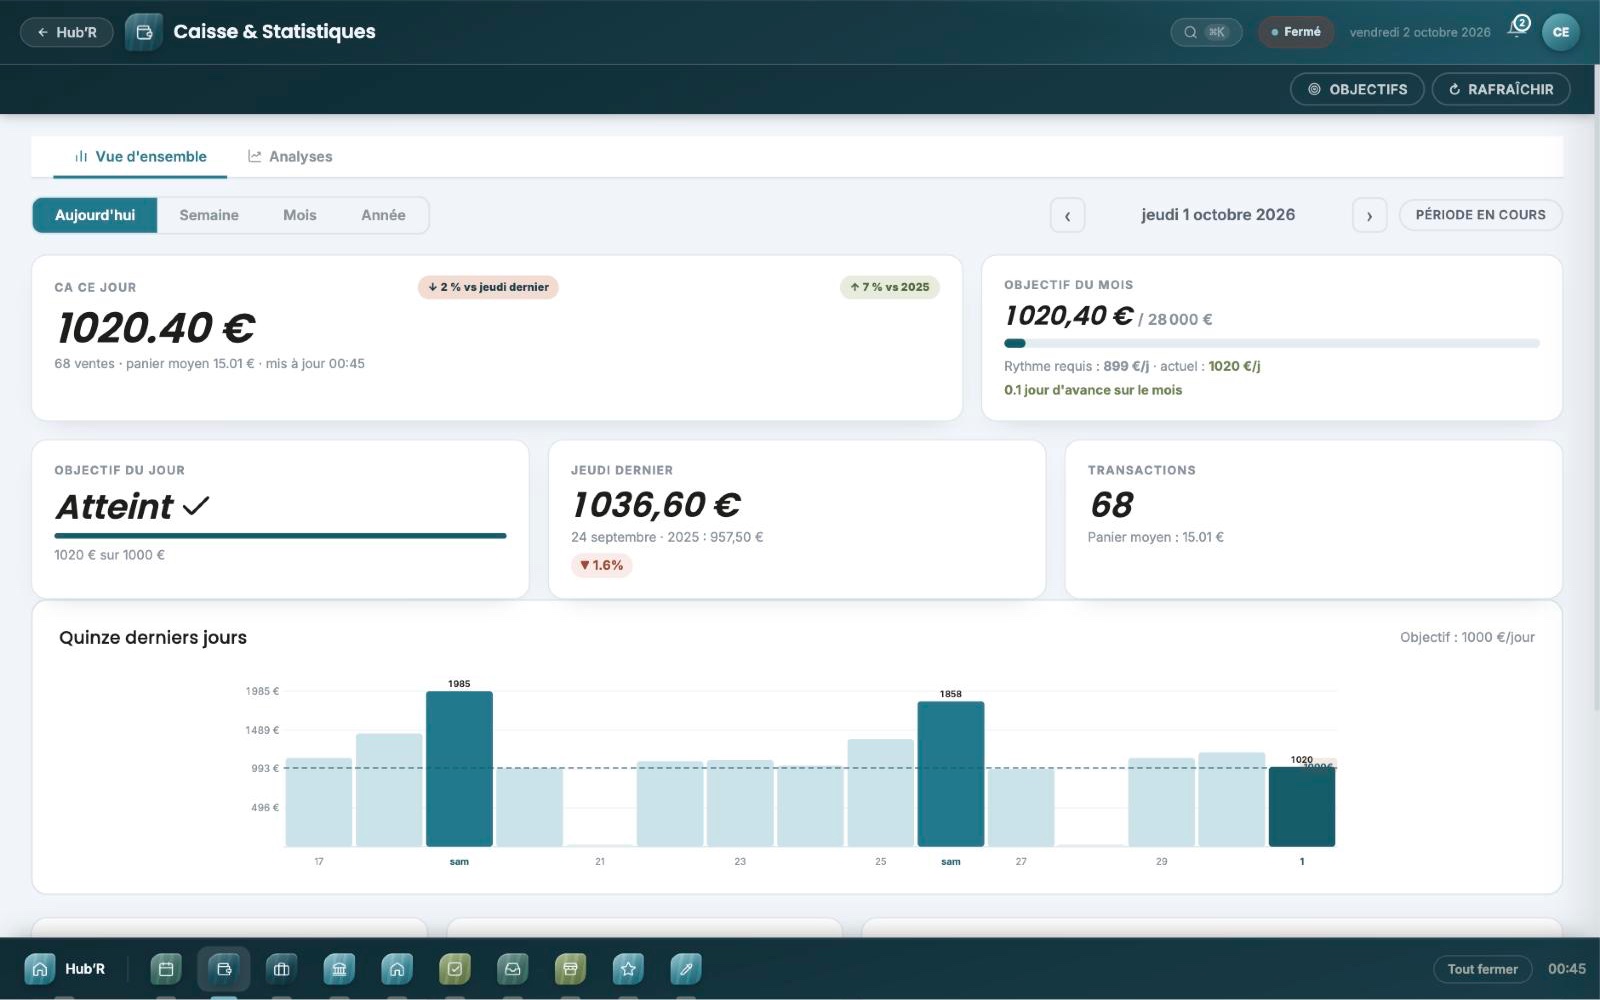Switch to the Analyses tab
Screen dimensions: 1600x1000
(x=290, y=157)
